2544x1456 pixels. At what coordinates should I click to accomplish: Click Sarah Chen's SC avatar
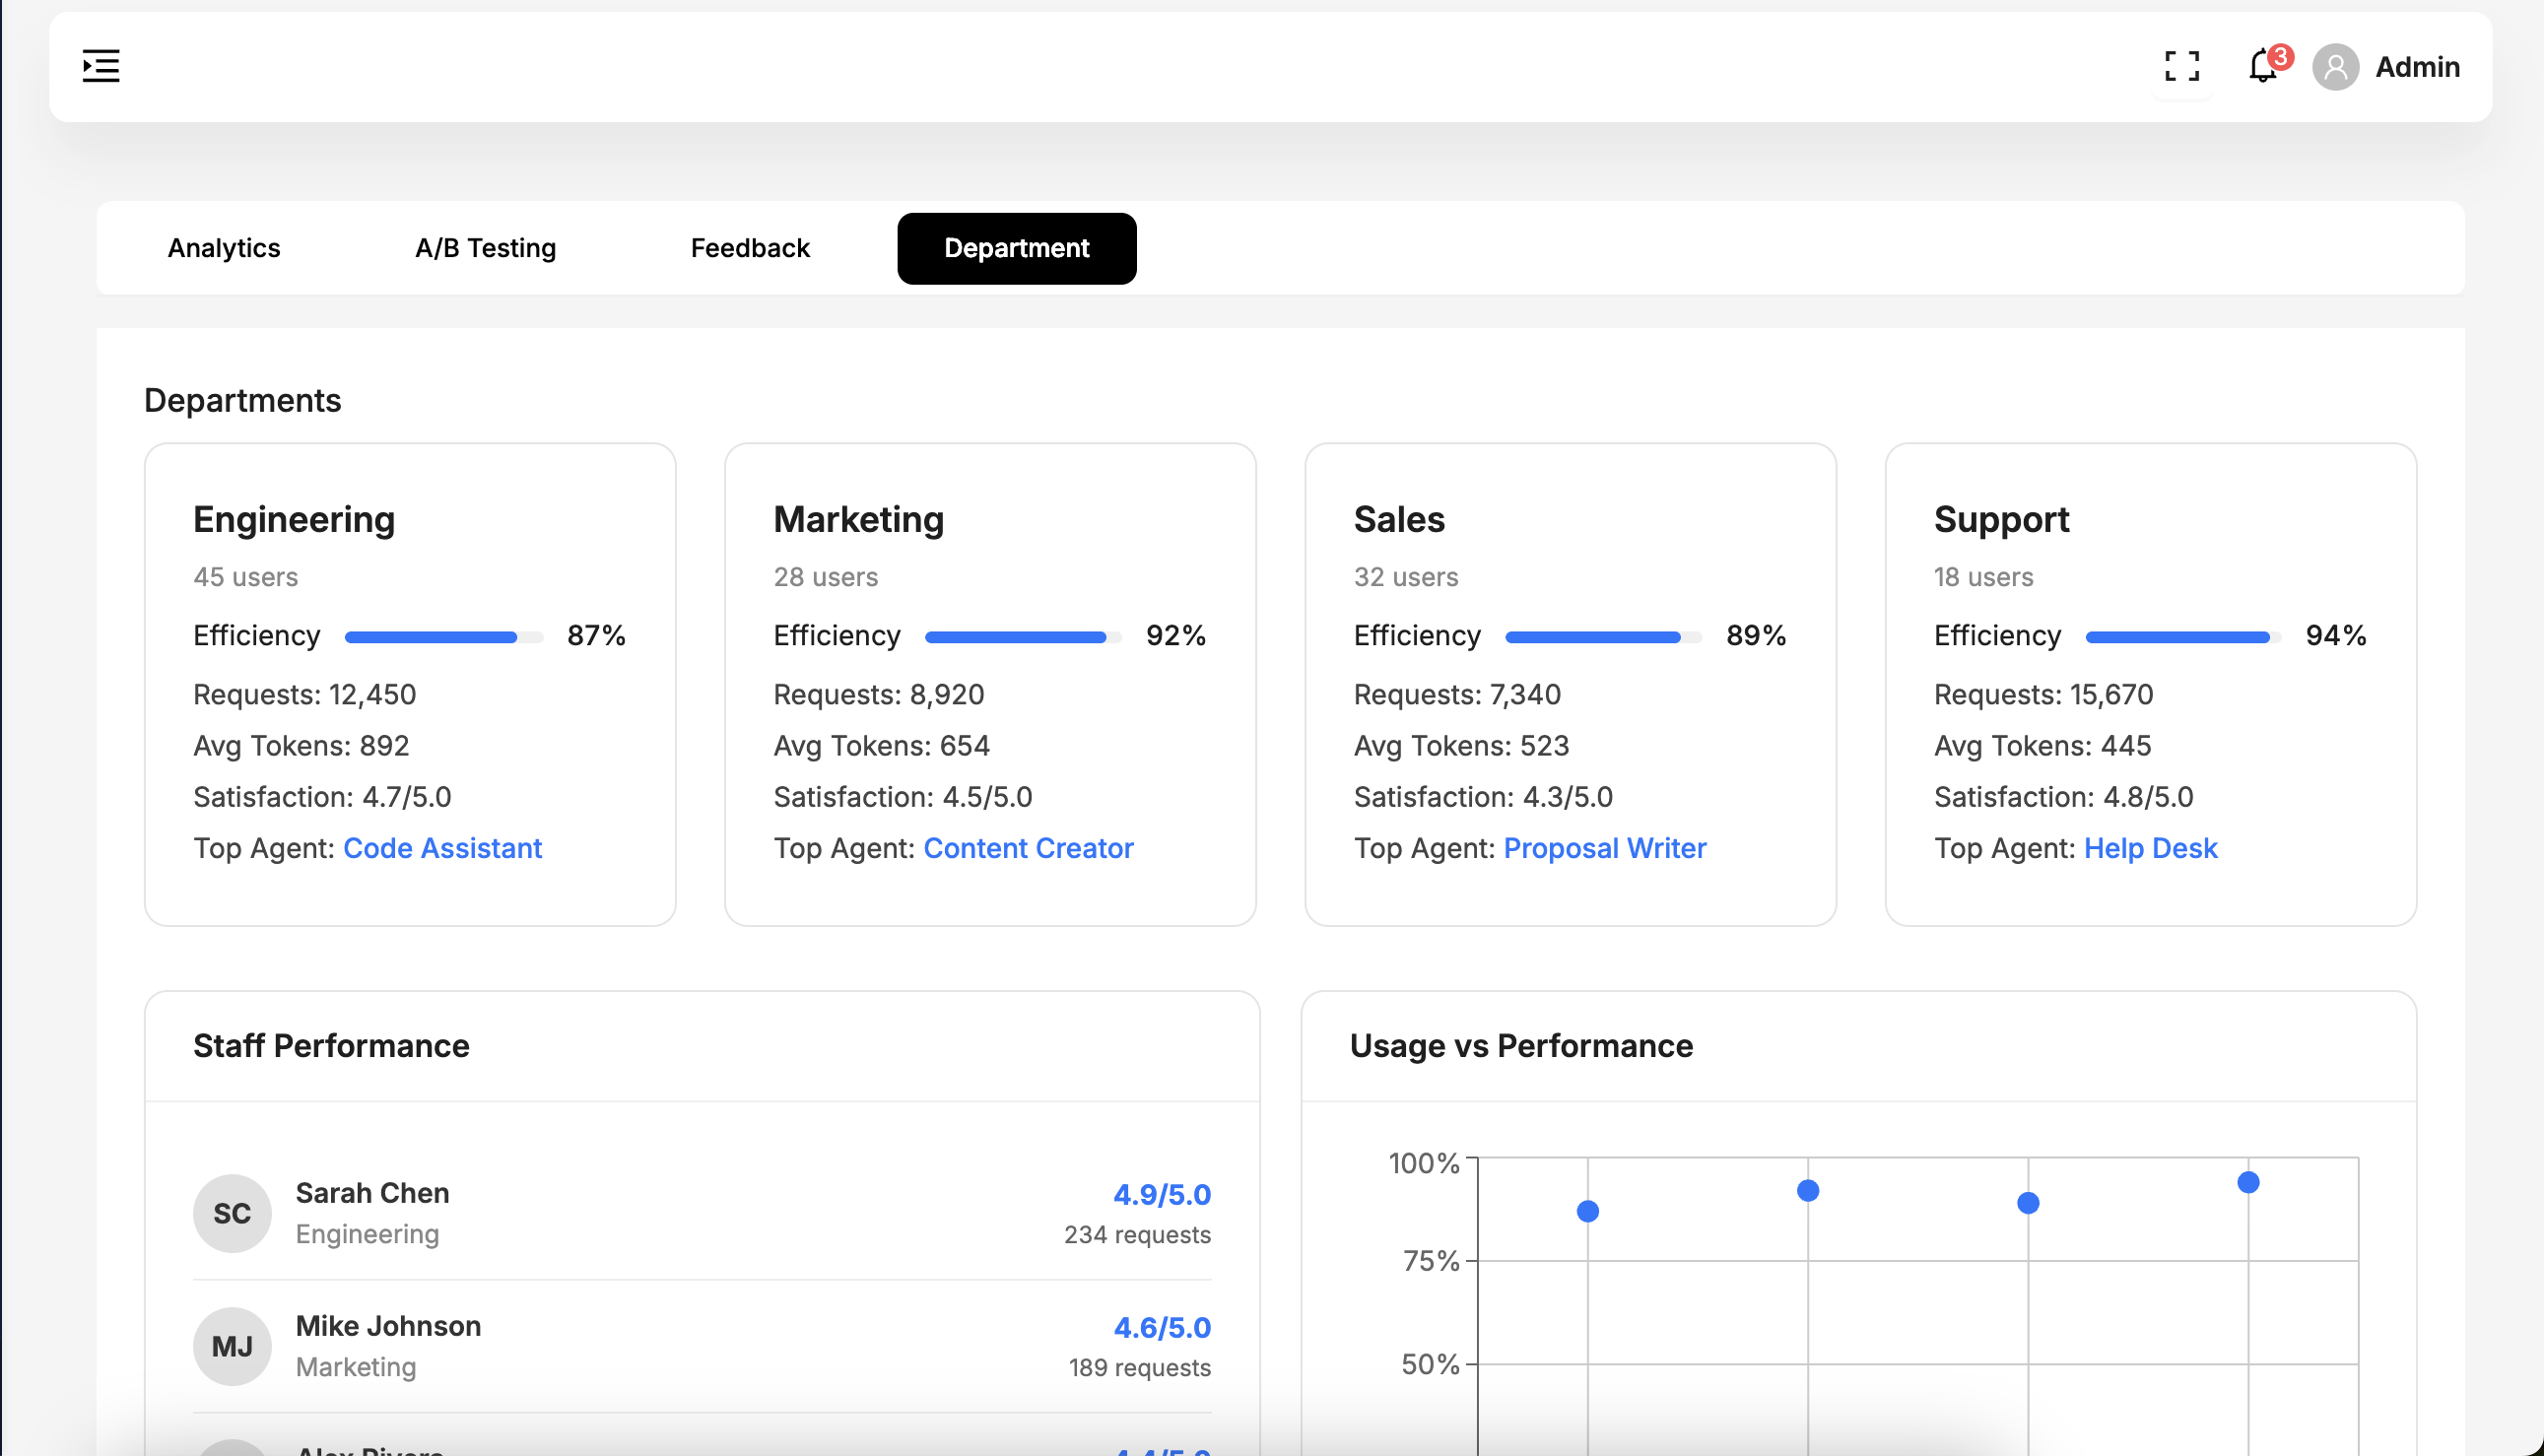pyautogui.click(x=232, y=1213)
